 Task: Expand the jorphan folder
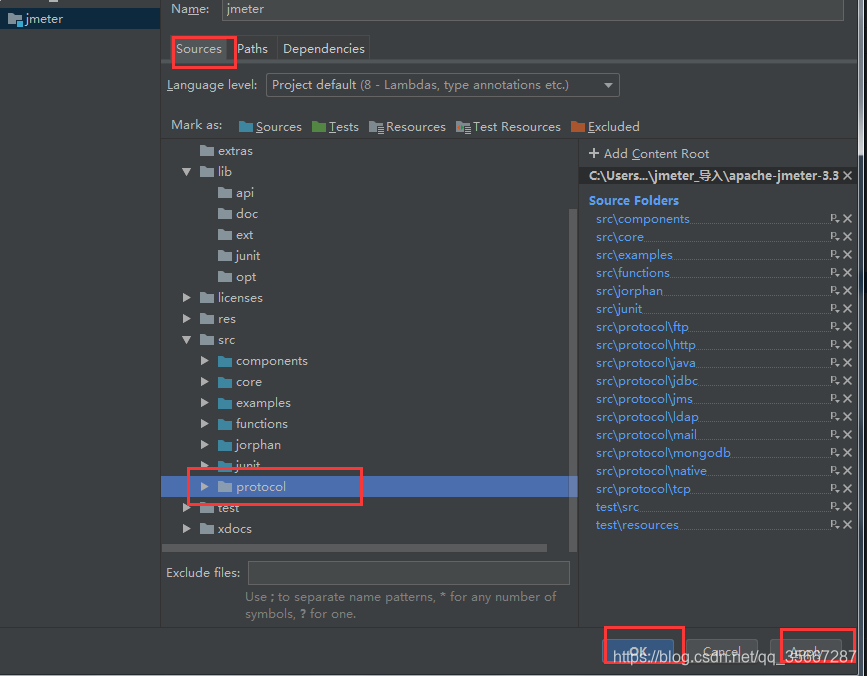click(x=205, y=445)
